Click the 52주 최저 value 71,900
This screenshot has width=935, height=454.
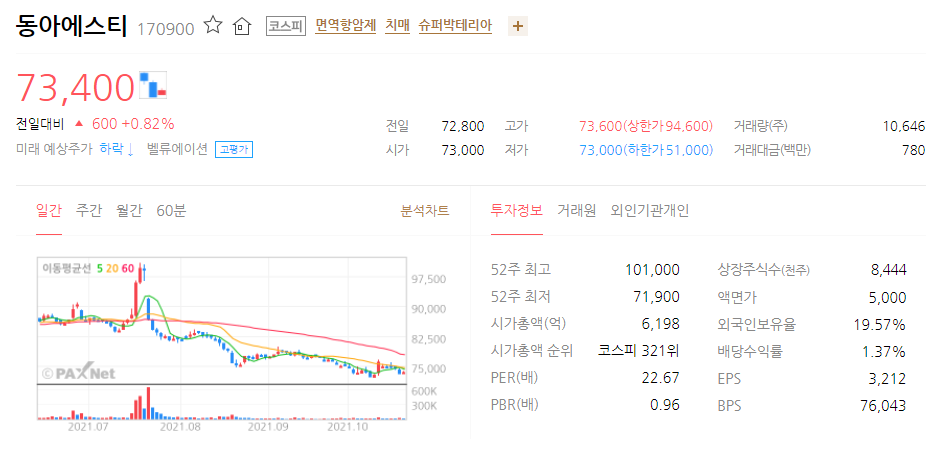(658, 297)
